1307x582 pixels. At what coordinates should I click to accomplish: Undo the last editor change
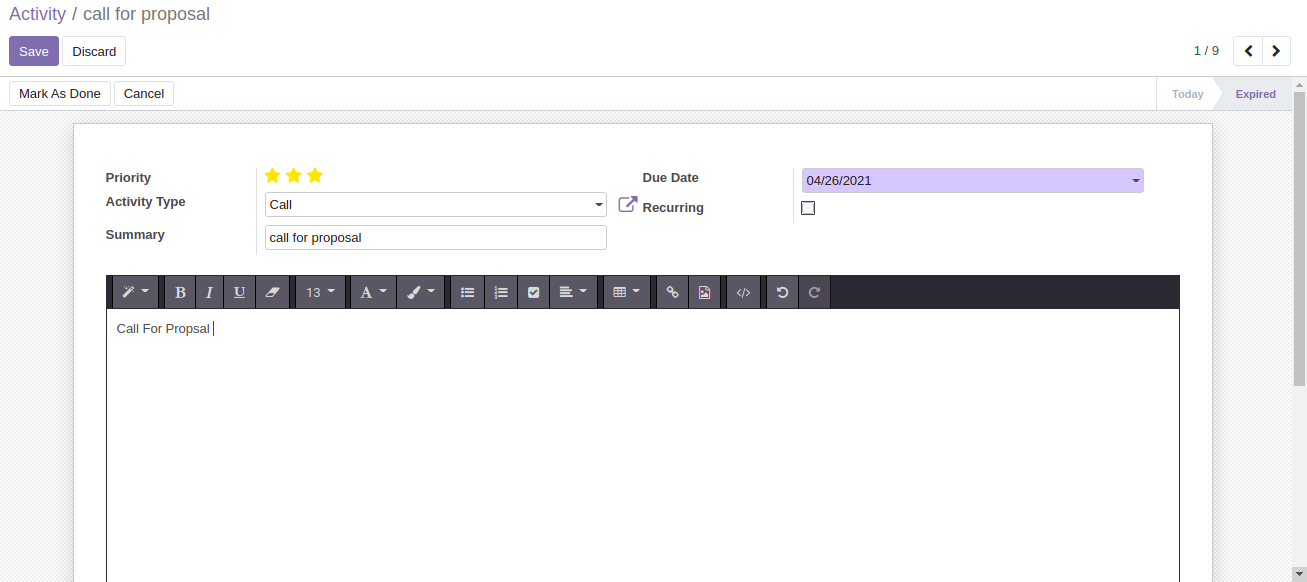pyautogui.click(x=783, y=292)
